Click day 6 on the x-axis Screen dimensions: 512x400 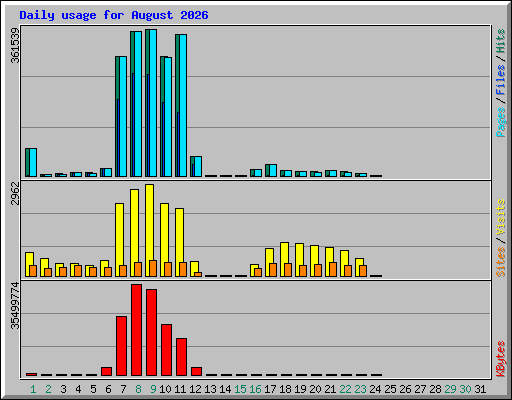tap(108, 389)
